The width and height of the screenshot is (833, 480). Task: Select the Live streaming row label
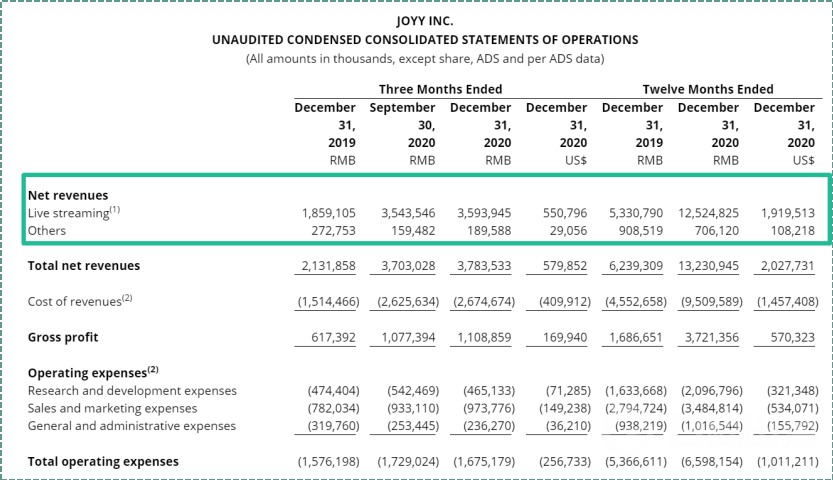point(72,213)
